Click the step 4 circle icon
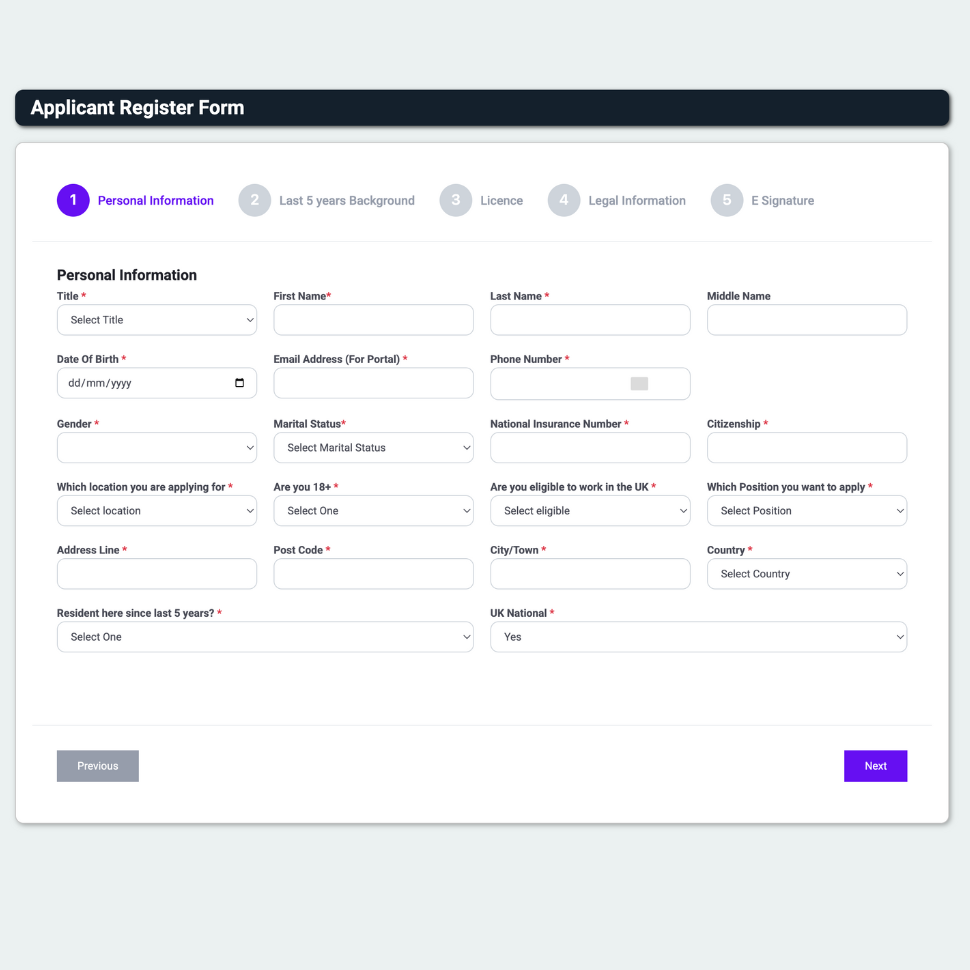 pyautogui.click(x=564, y=200)
